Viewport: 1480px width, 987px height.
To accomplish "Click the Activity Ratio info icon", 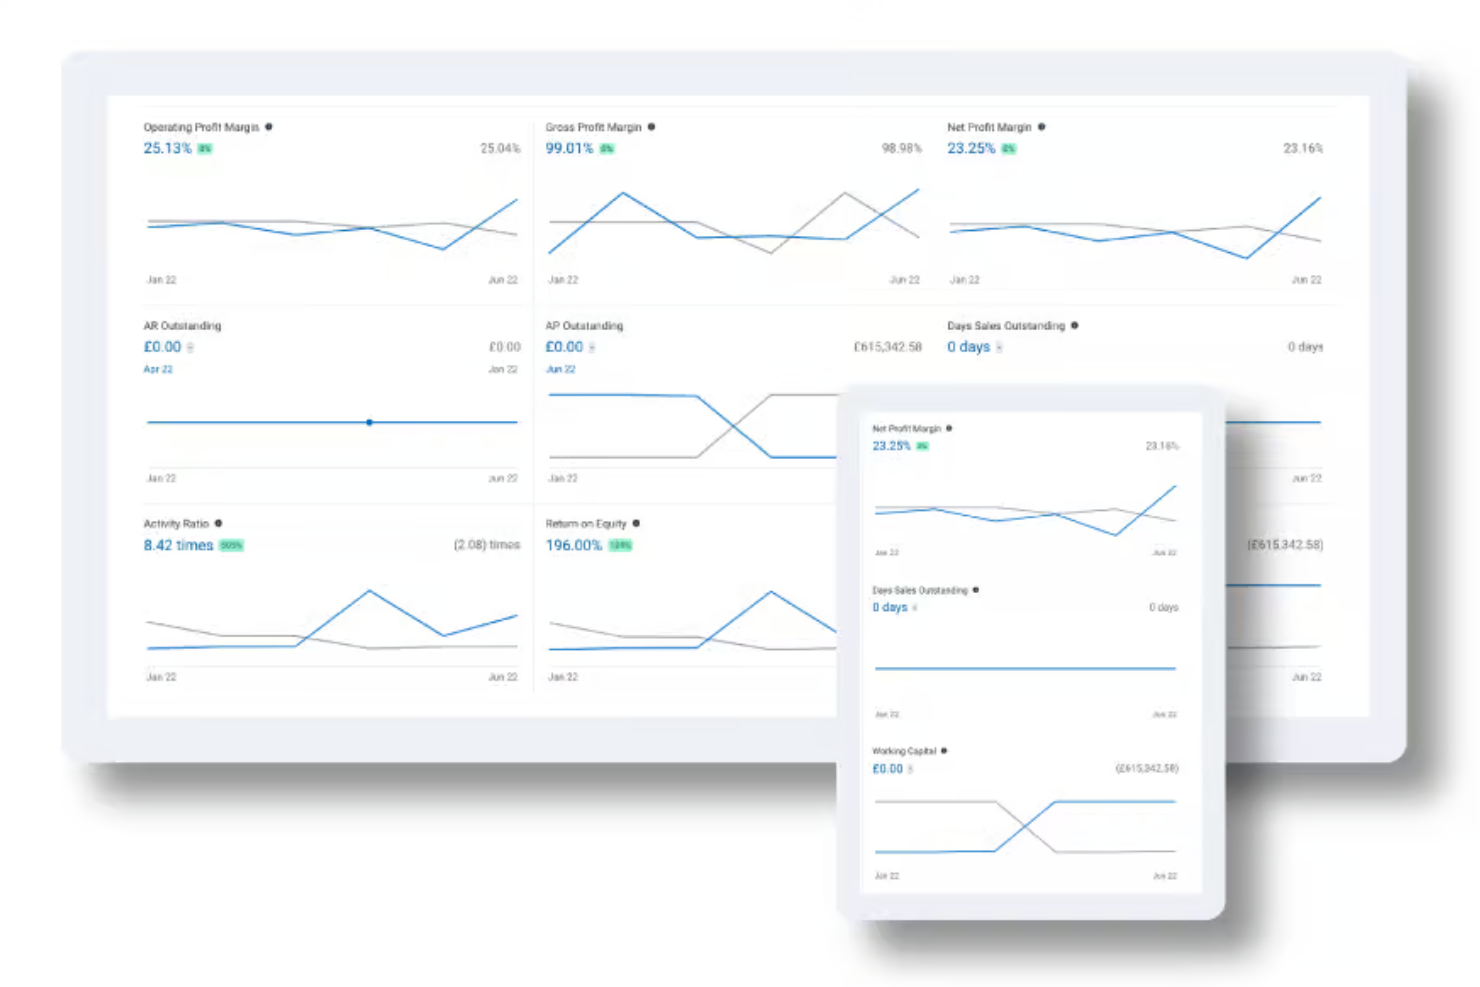I will [x=218, y=523].
